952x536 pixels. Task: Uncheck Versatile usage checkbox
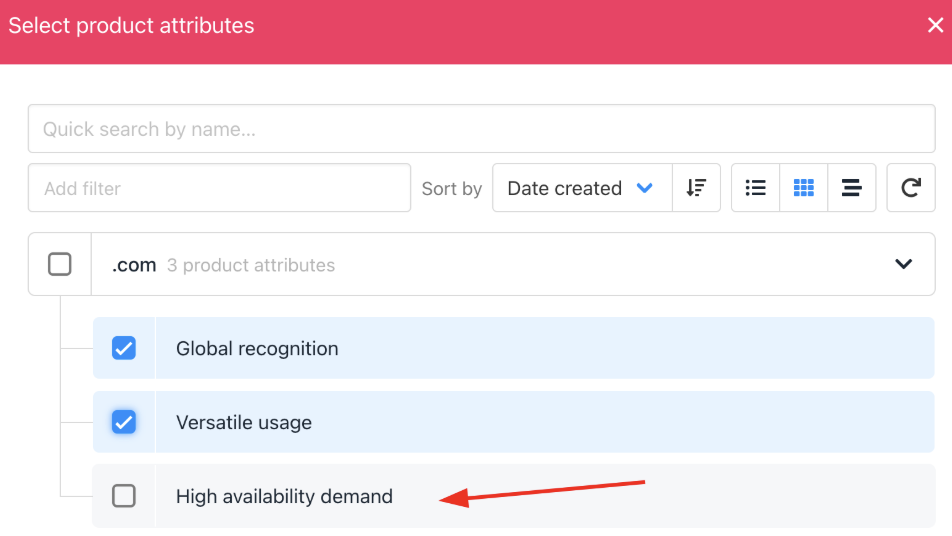click(124, 422)
